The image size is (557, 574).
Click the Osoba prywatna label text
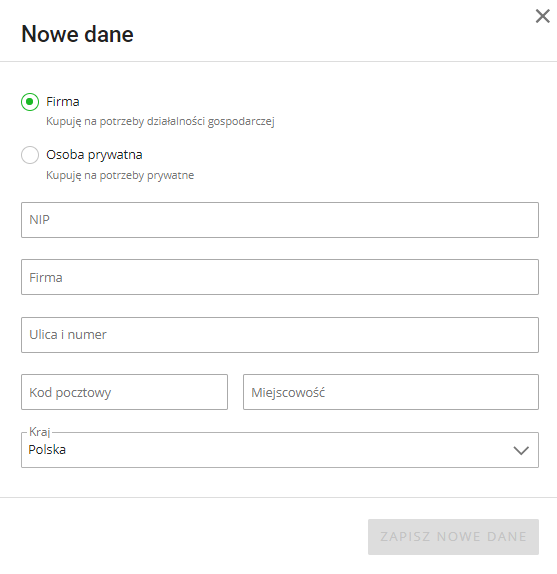pyautogui.click(x=94, y=155)
